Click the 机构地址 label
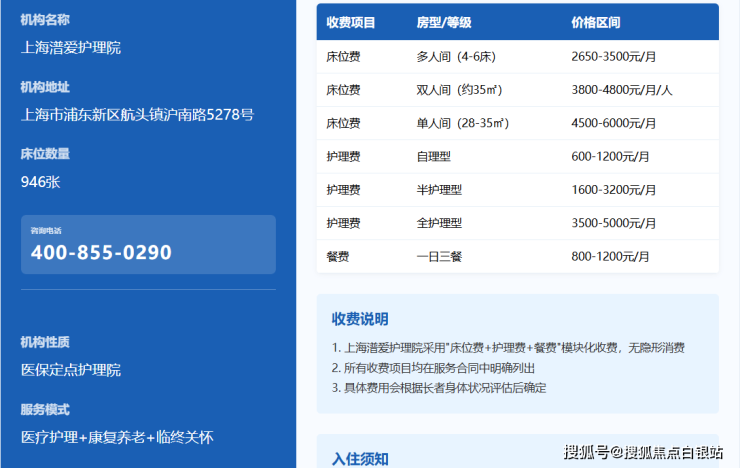 point(45,87)
